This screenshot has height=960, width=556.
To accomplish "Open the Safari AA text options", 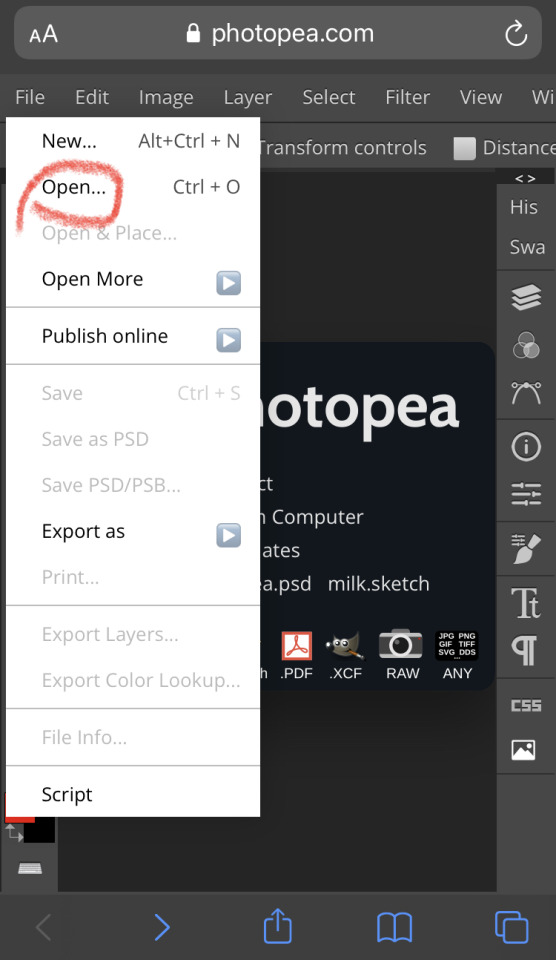I will (x=43, y=34).
